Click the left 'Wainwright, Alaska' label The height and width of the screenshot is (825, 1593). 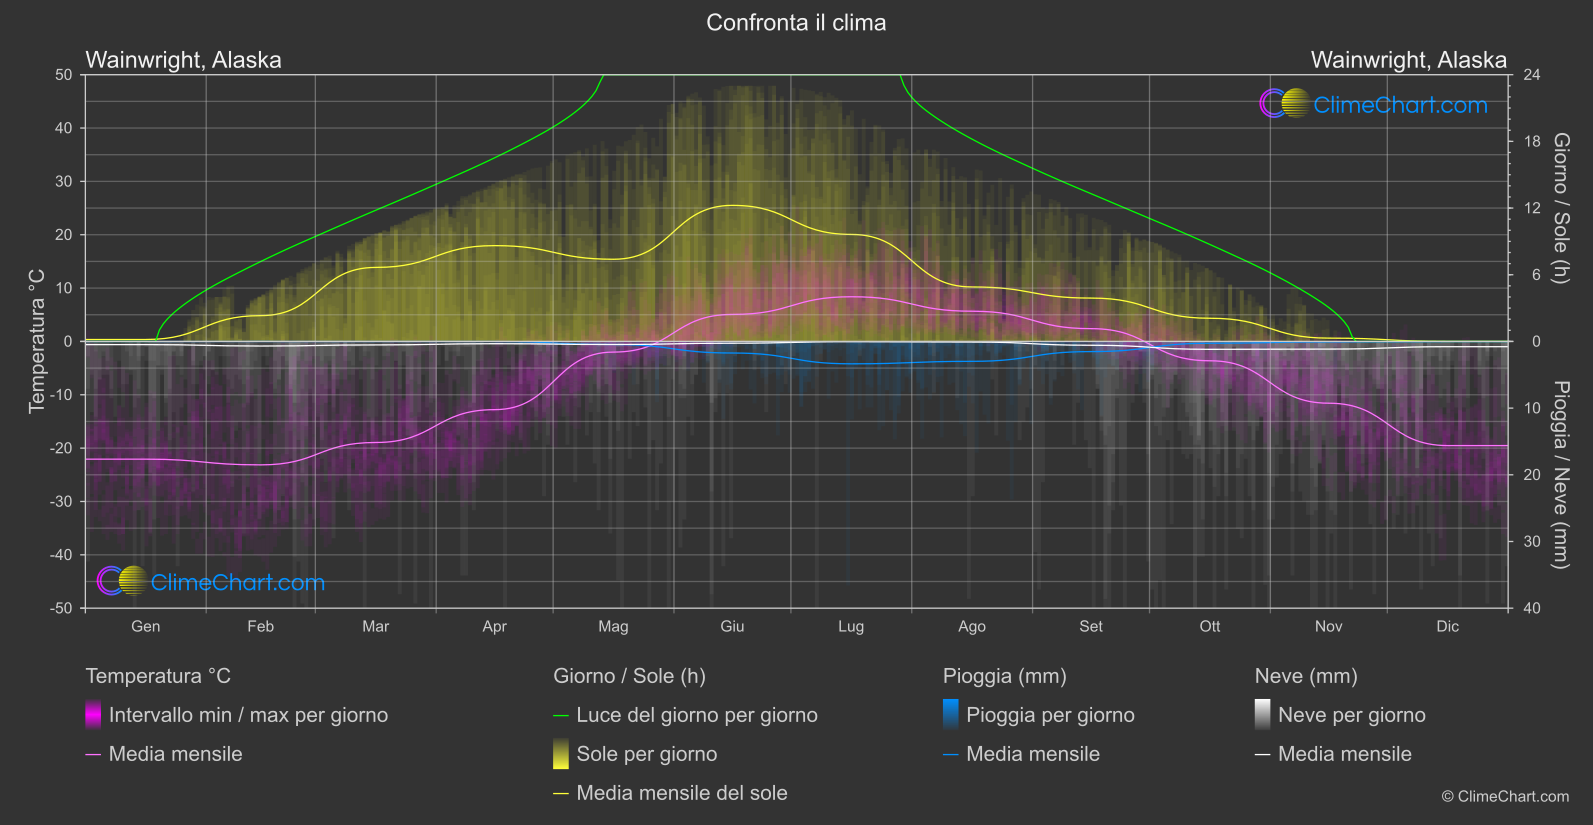coord(184,60)
